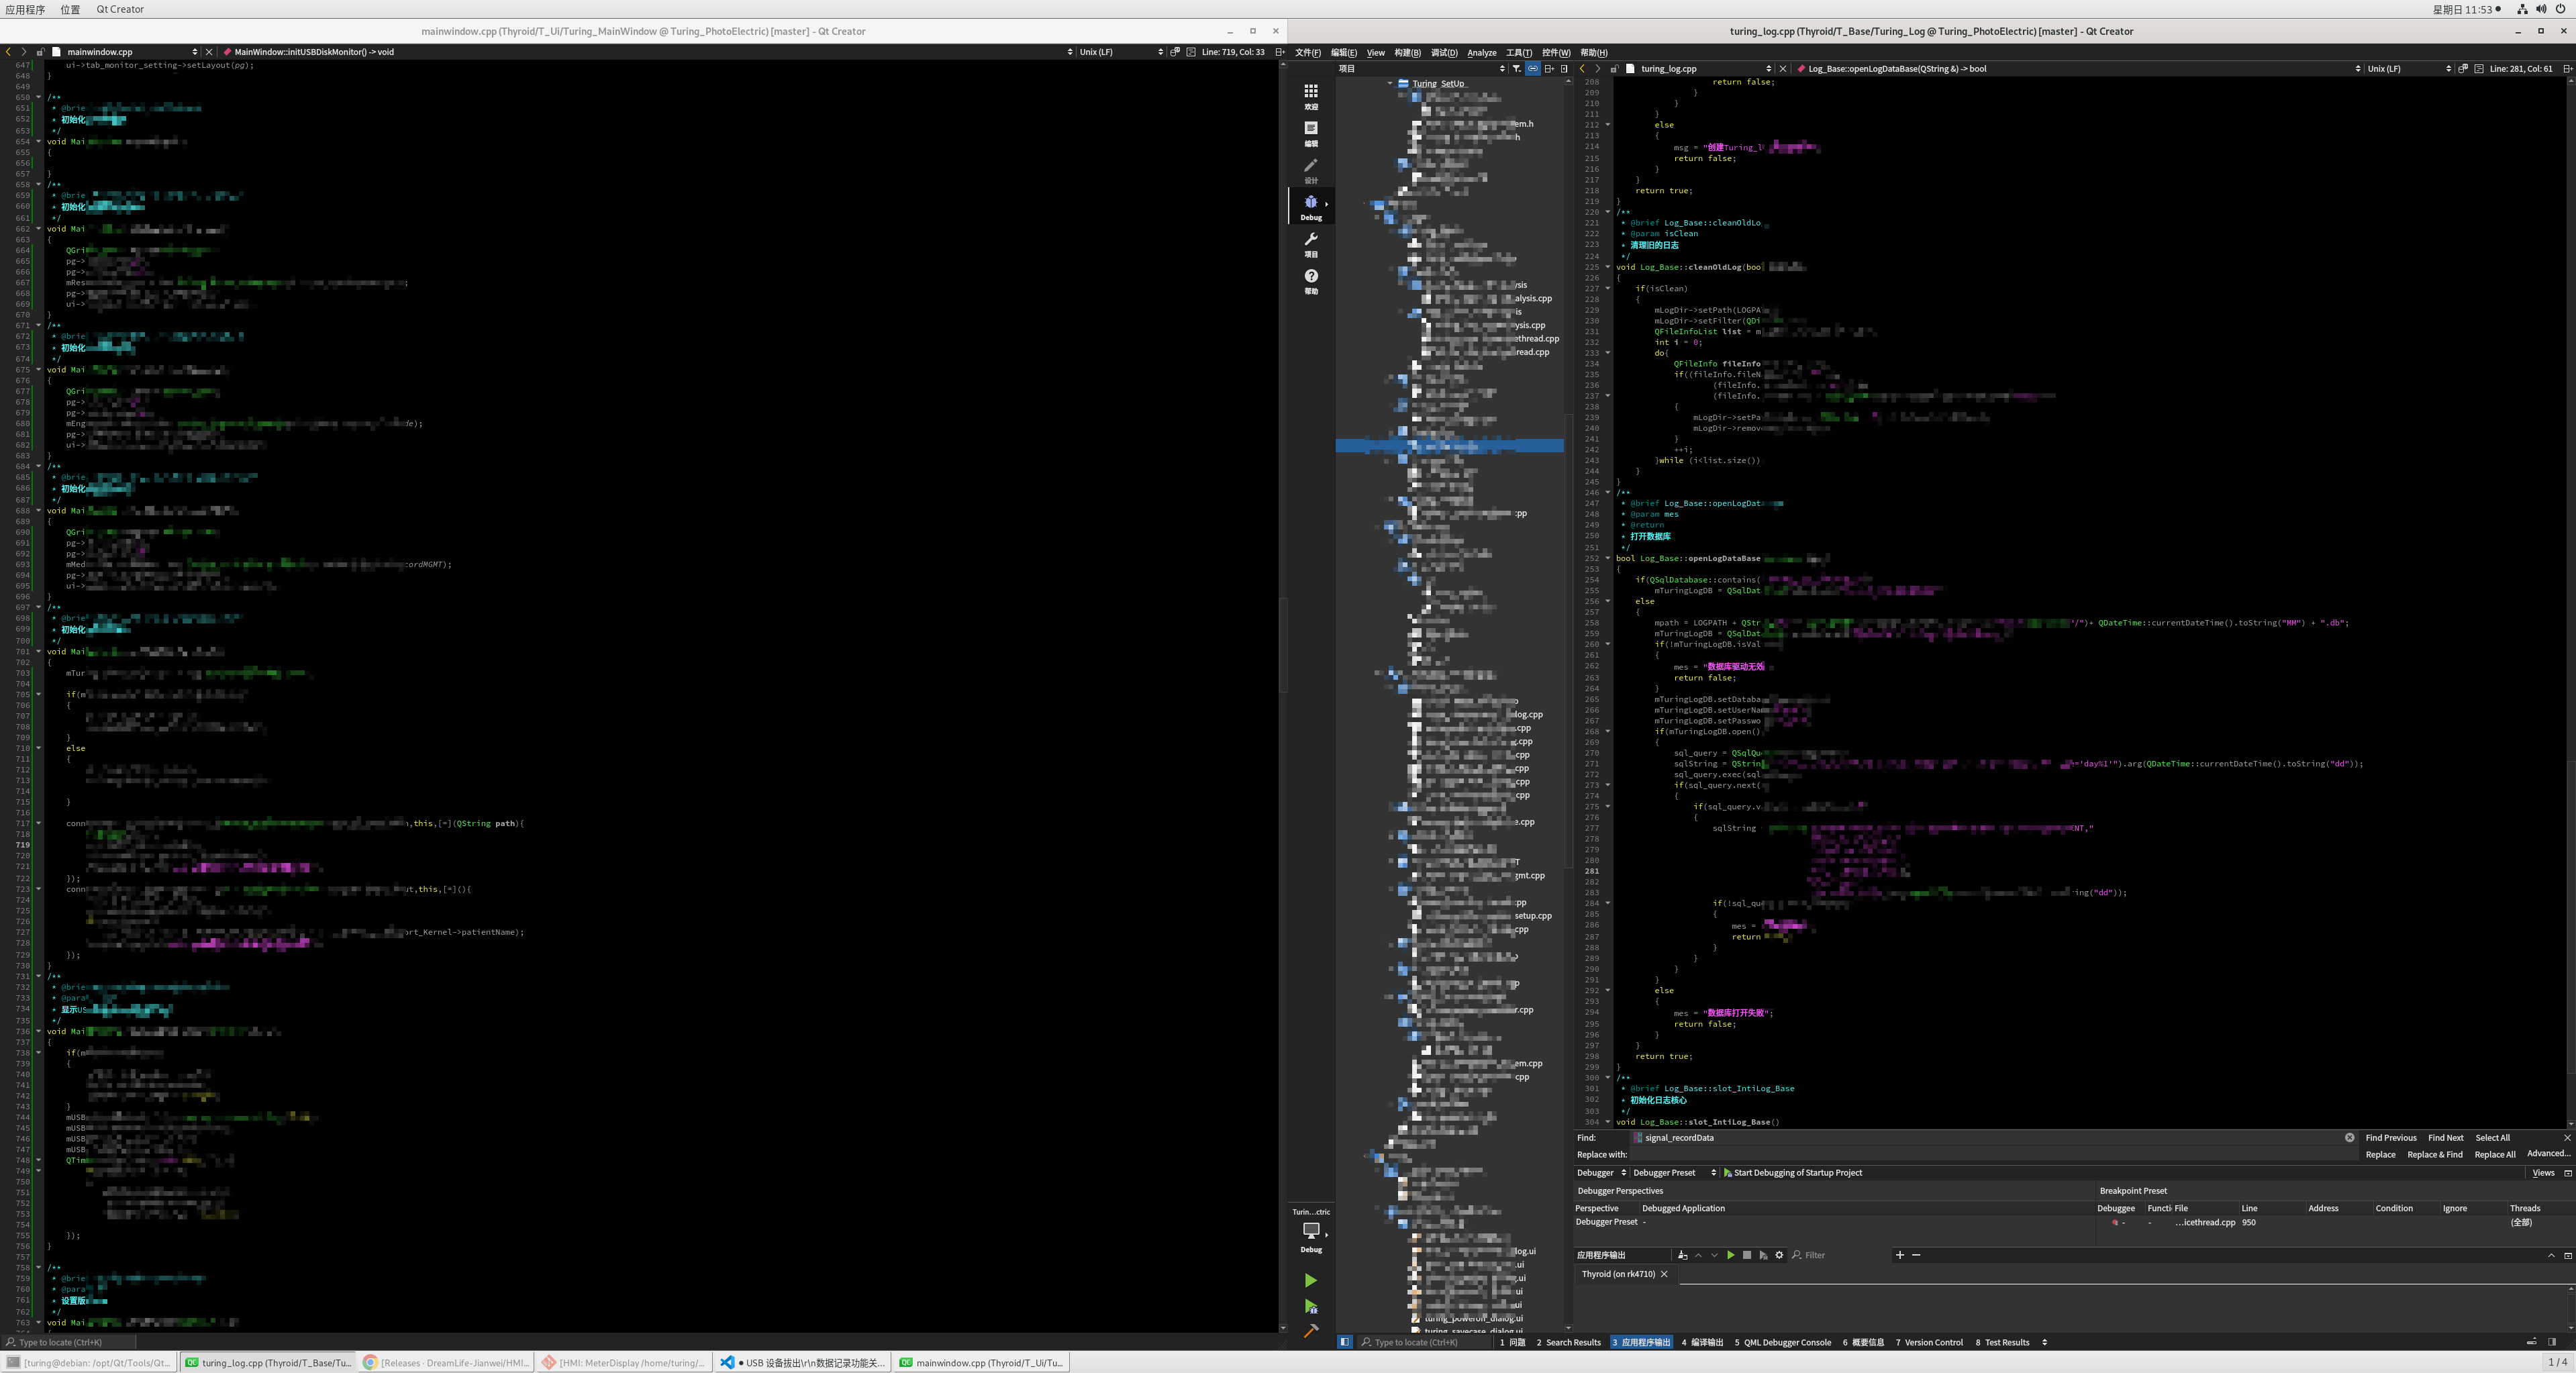The height and width of the screenshot is (1373, 2576).
Task: Open output panes selector arrows in status bar
Action: 2044,1342
